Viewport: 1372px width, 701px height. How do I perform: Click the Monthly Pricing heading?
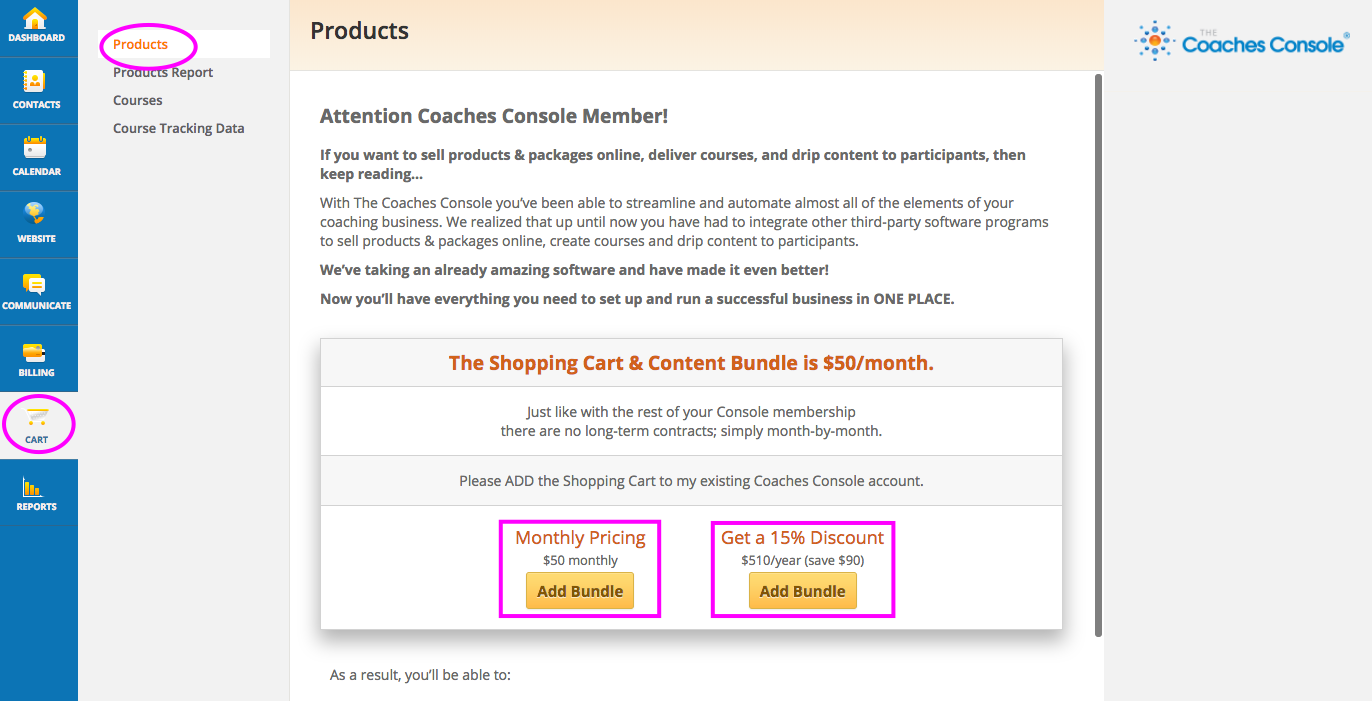click(580, 538)
